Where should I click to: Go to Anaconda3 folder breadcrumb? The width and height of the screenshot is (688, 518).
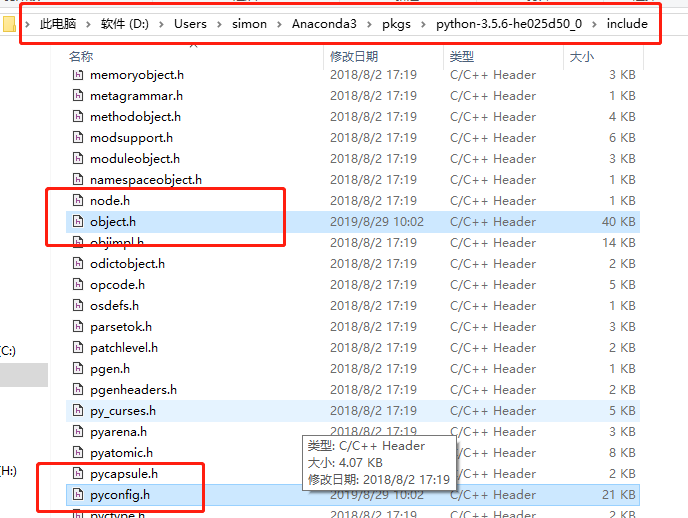pyautogui.click(x=324, y=24)
